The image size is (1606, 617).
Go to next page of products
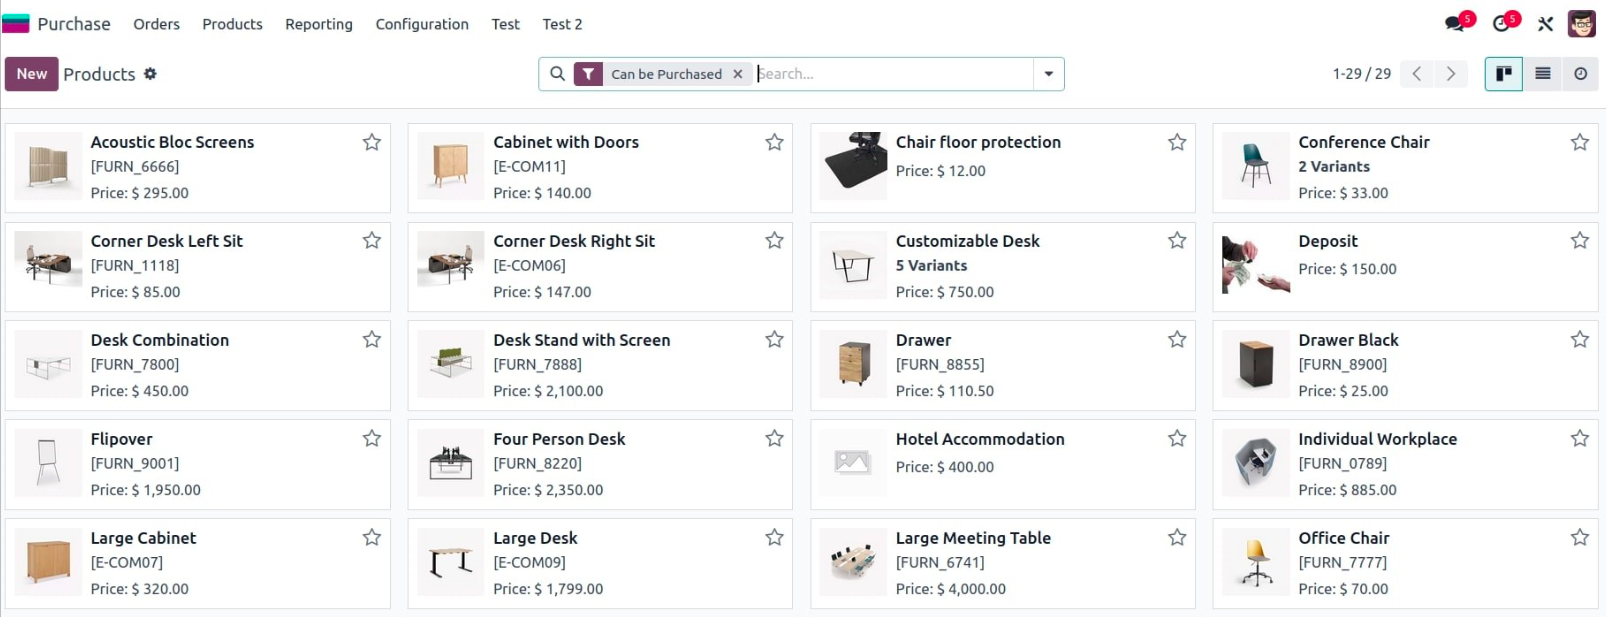(1451, 74)
